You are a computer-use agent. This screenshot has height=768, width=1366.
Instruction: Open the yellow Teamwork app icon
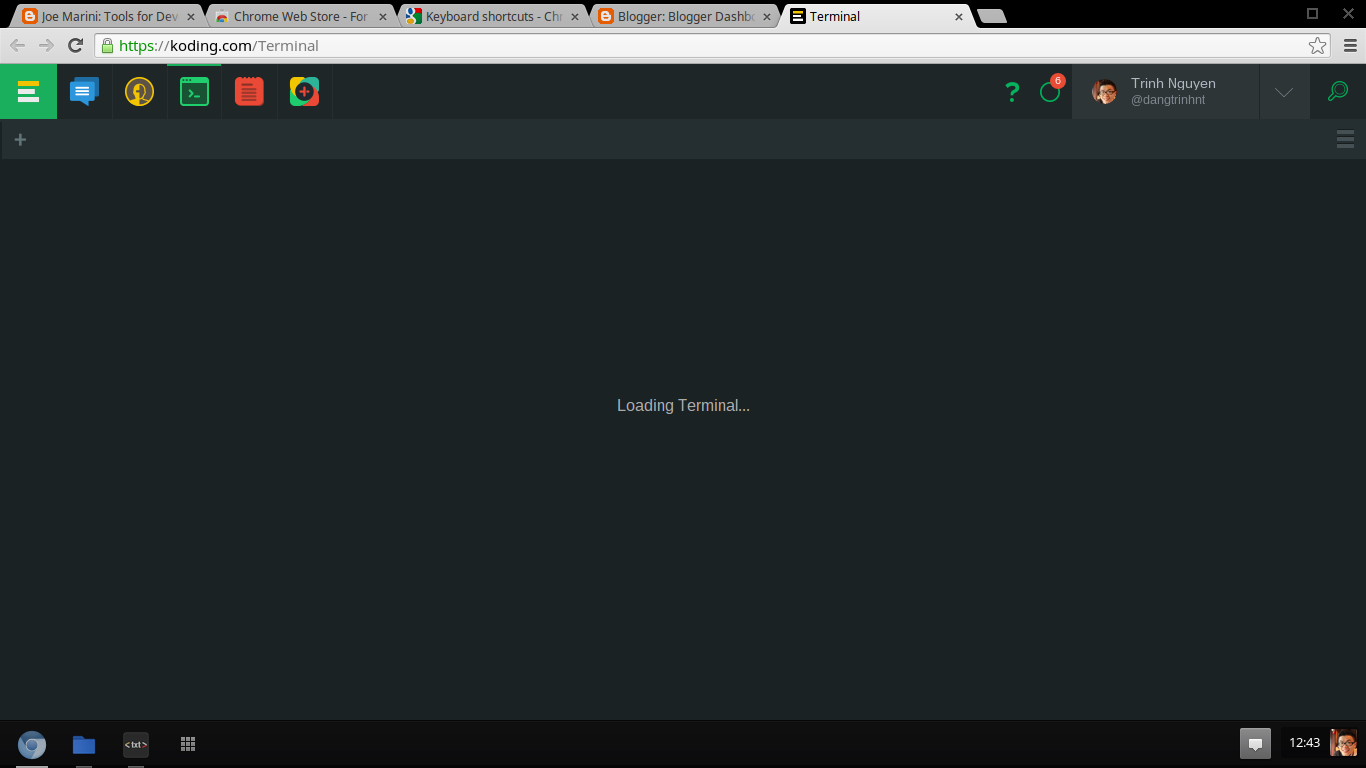[x=139, y=92]
